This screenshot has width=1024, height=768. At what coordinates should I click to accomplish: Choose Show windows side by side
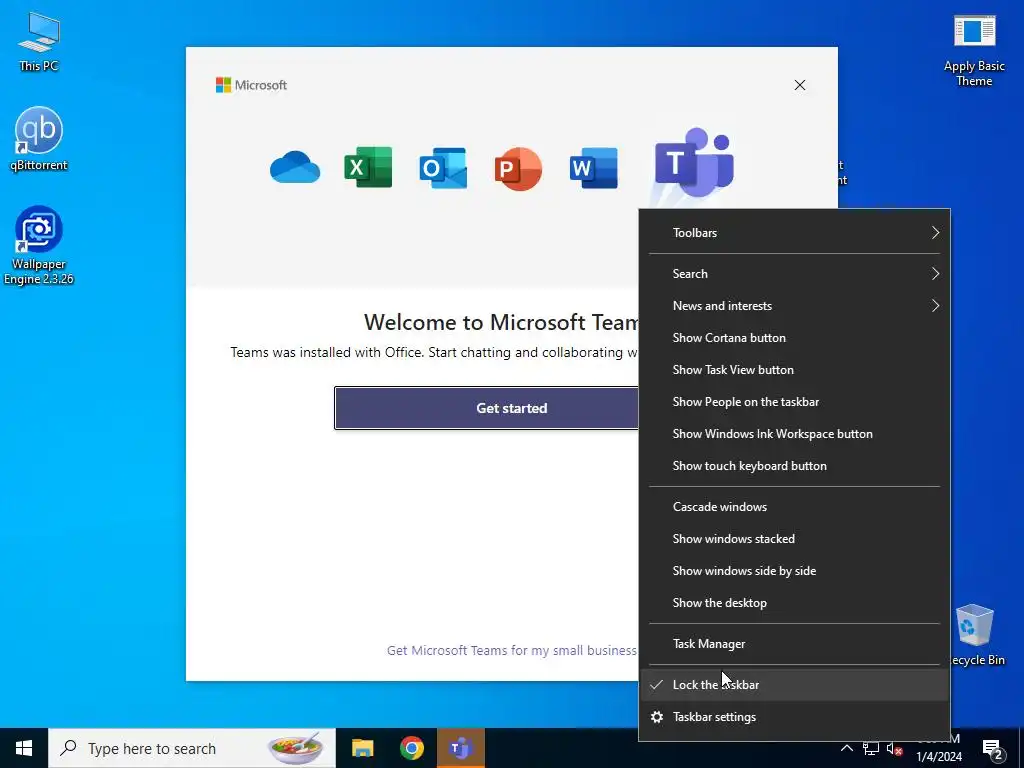coord(795,571)
